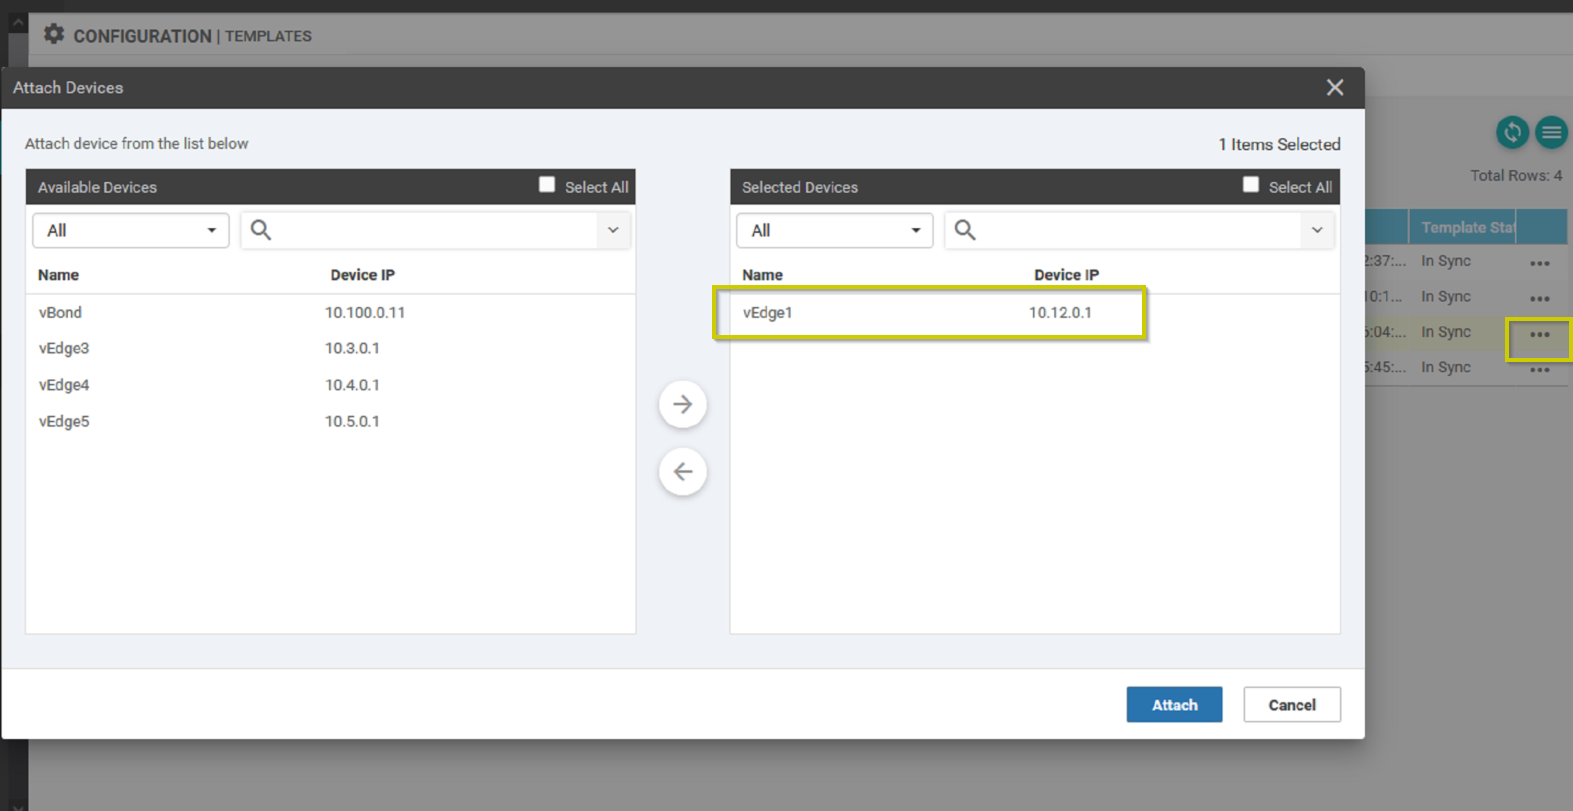Click Available Devices search field

tap(435, 230)
